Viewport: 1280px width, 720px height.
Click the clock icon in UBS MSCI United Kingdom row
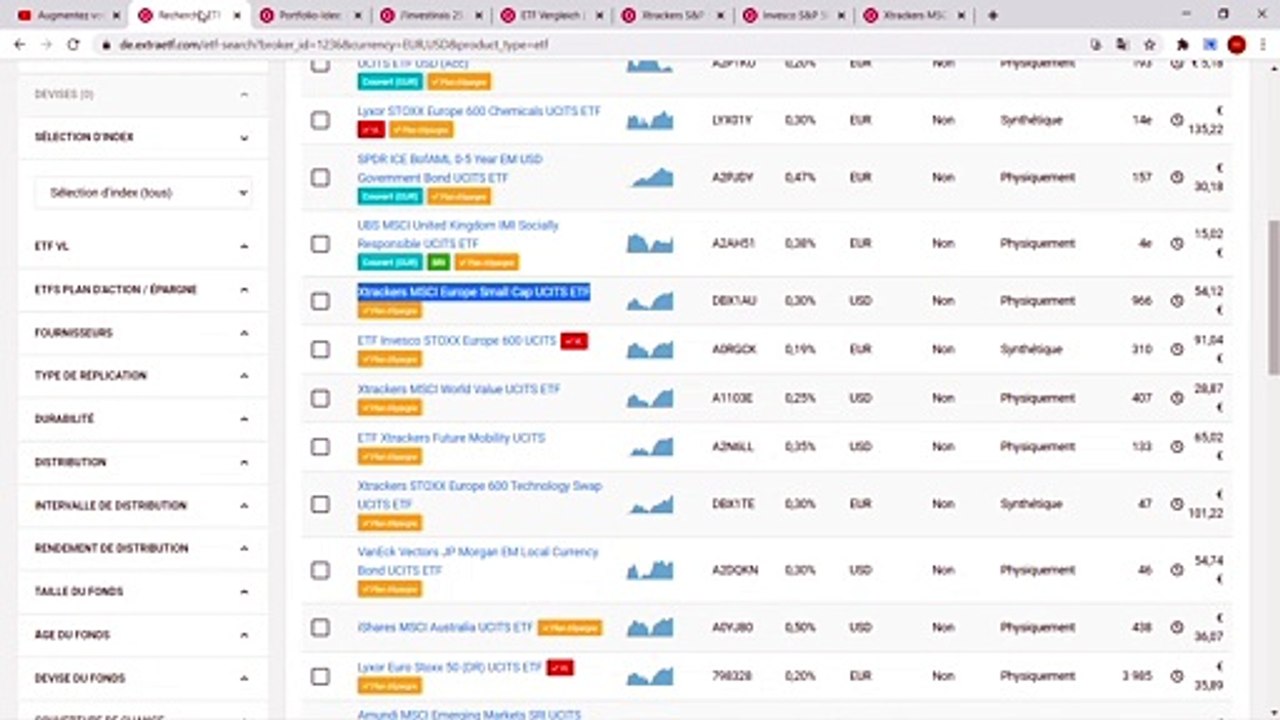(x=1177, y=243)
